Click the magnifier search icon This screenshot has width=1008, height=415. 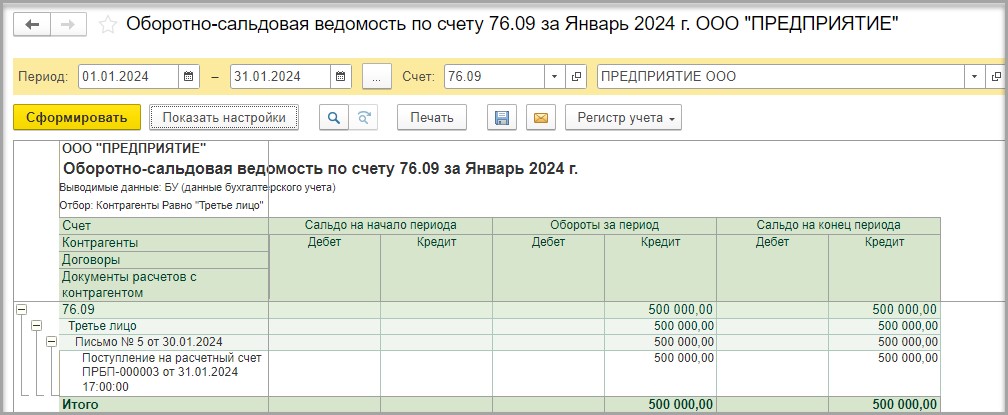point(333,118)
